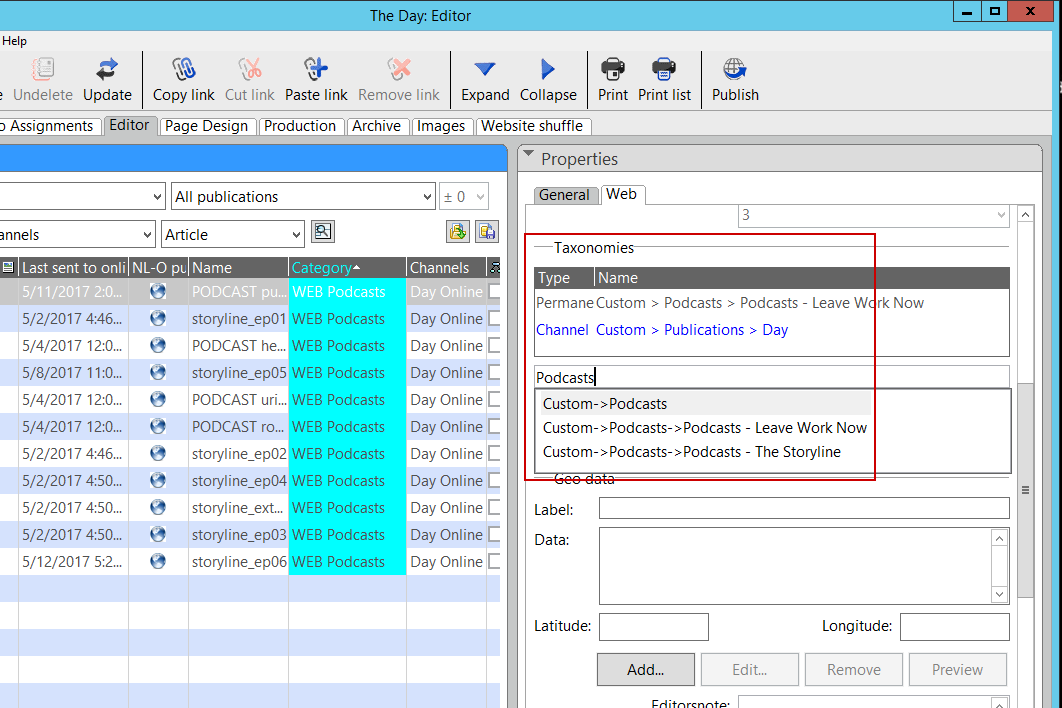Click the Properties panel vertical scrollbar thumb

[x=1025, y=490]
